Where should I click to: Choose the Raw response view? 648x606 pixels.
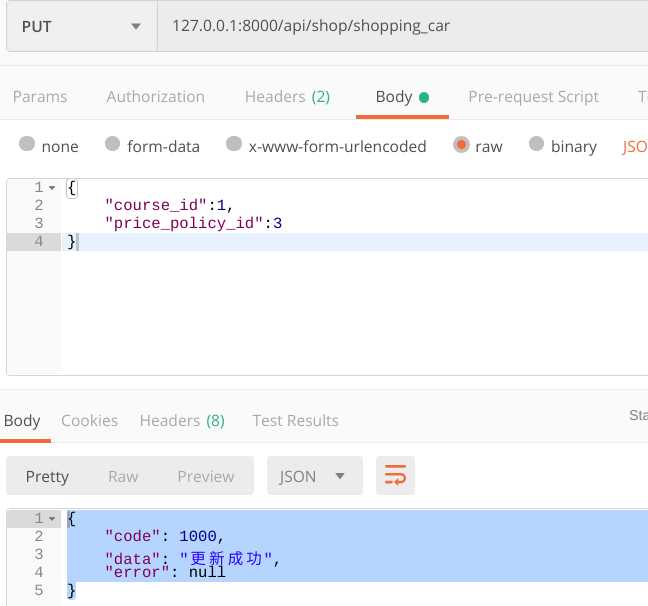[123, 476]
